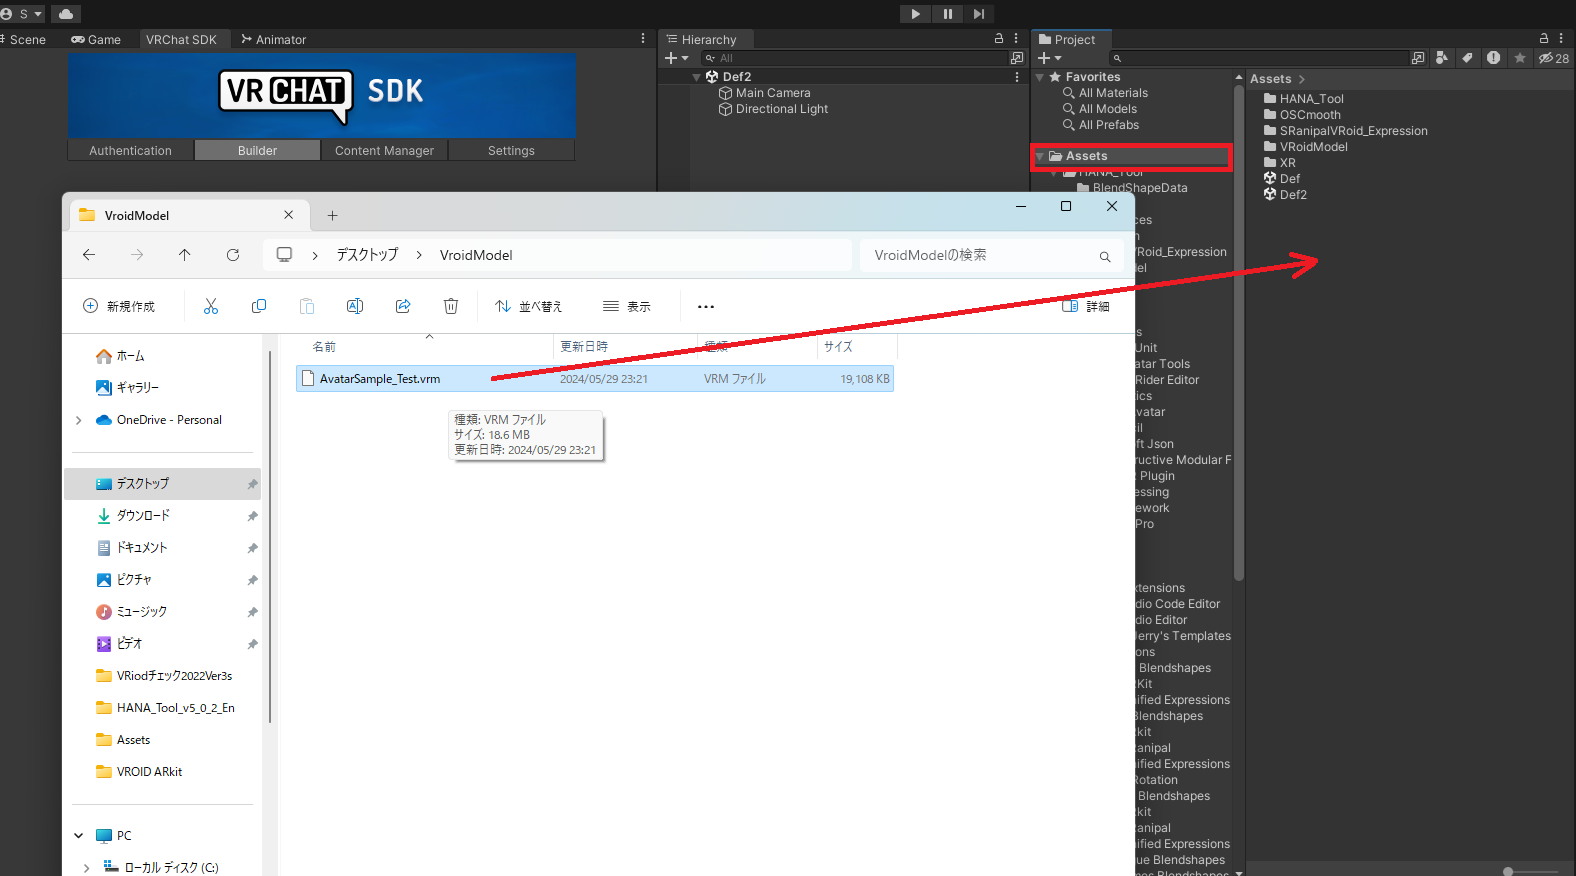Open the account dropdown in Unity toolbar

click(23, 14)
